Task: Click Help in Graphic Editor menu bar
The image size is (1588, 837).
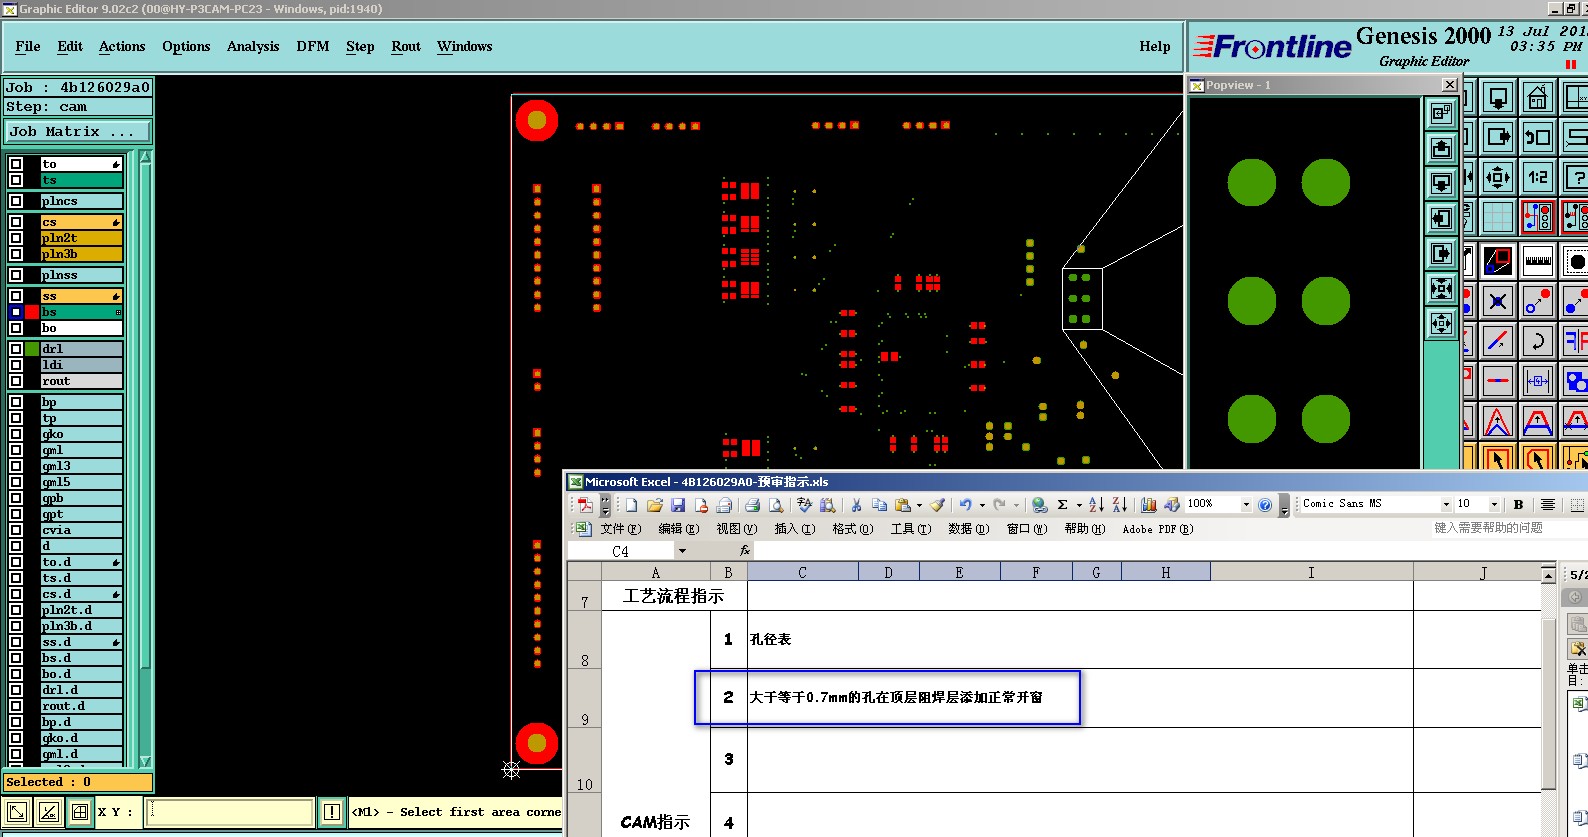Action: point(1155,46)
